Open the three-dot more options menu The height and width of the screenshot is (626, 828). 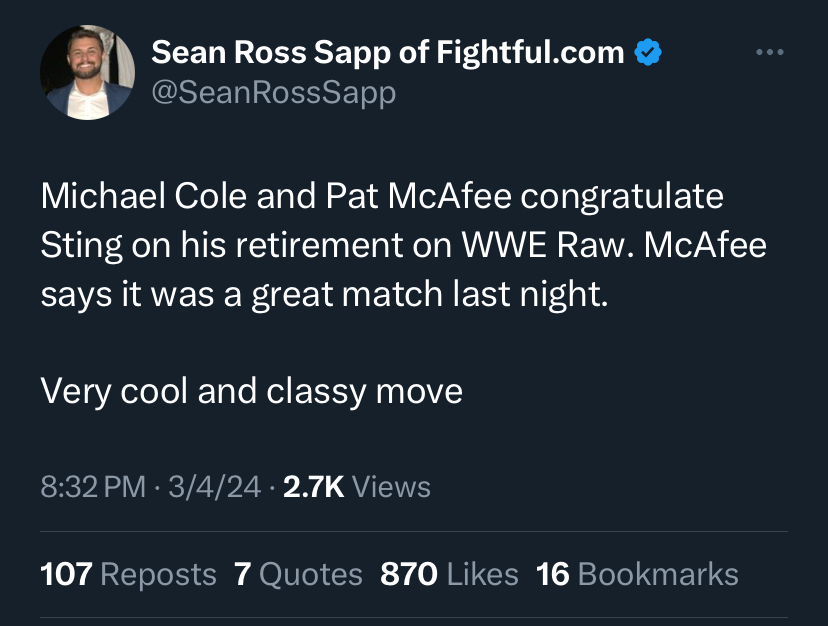point(770,52)
